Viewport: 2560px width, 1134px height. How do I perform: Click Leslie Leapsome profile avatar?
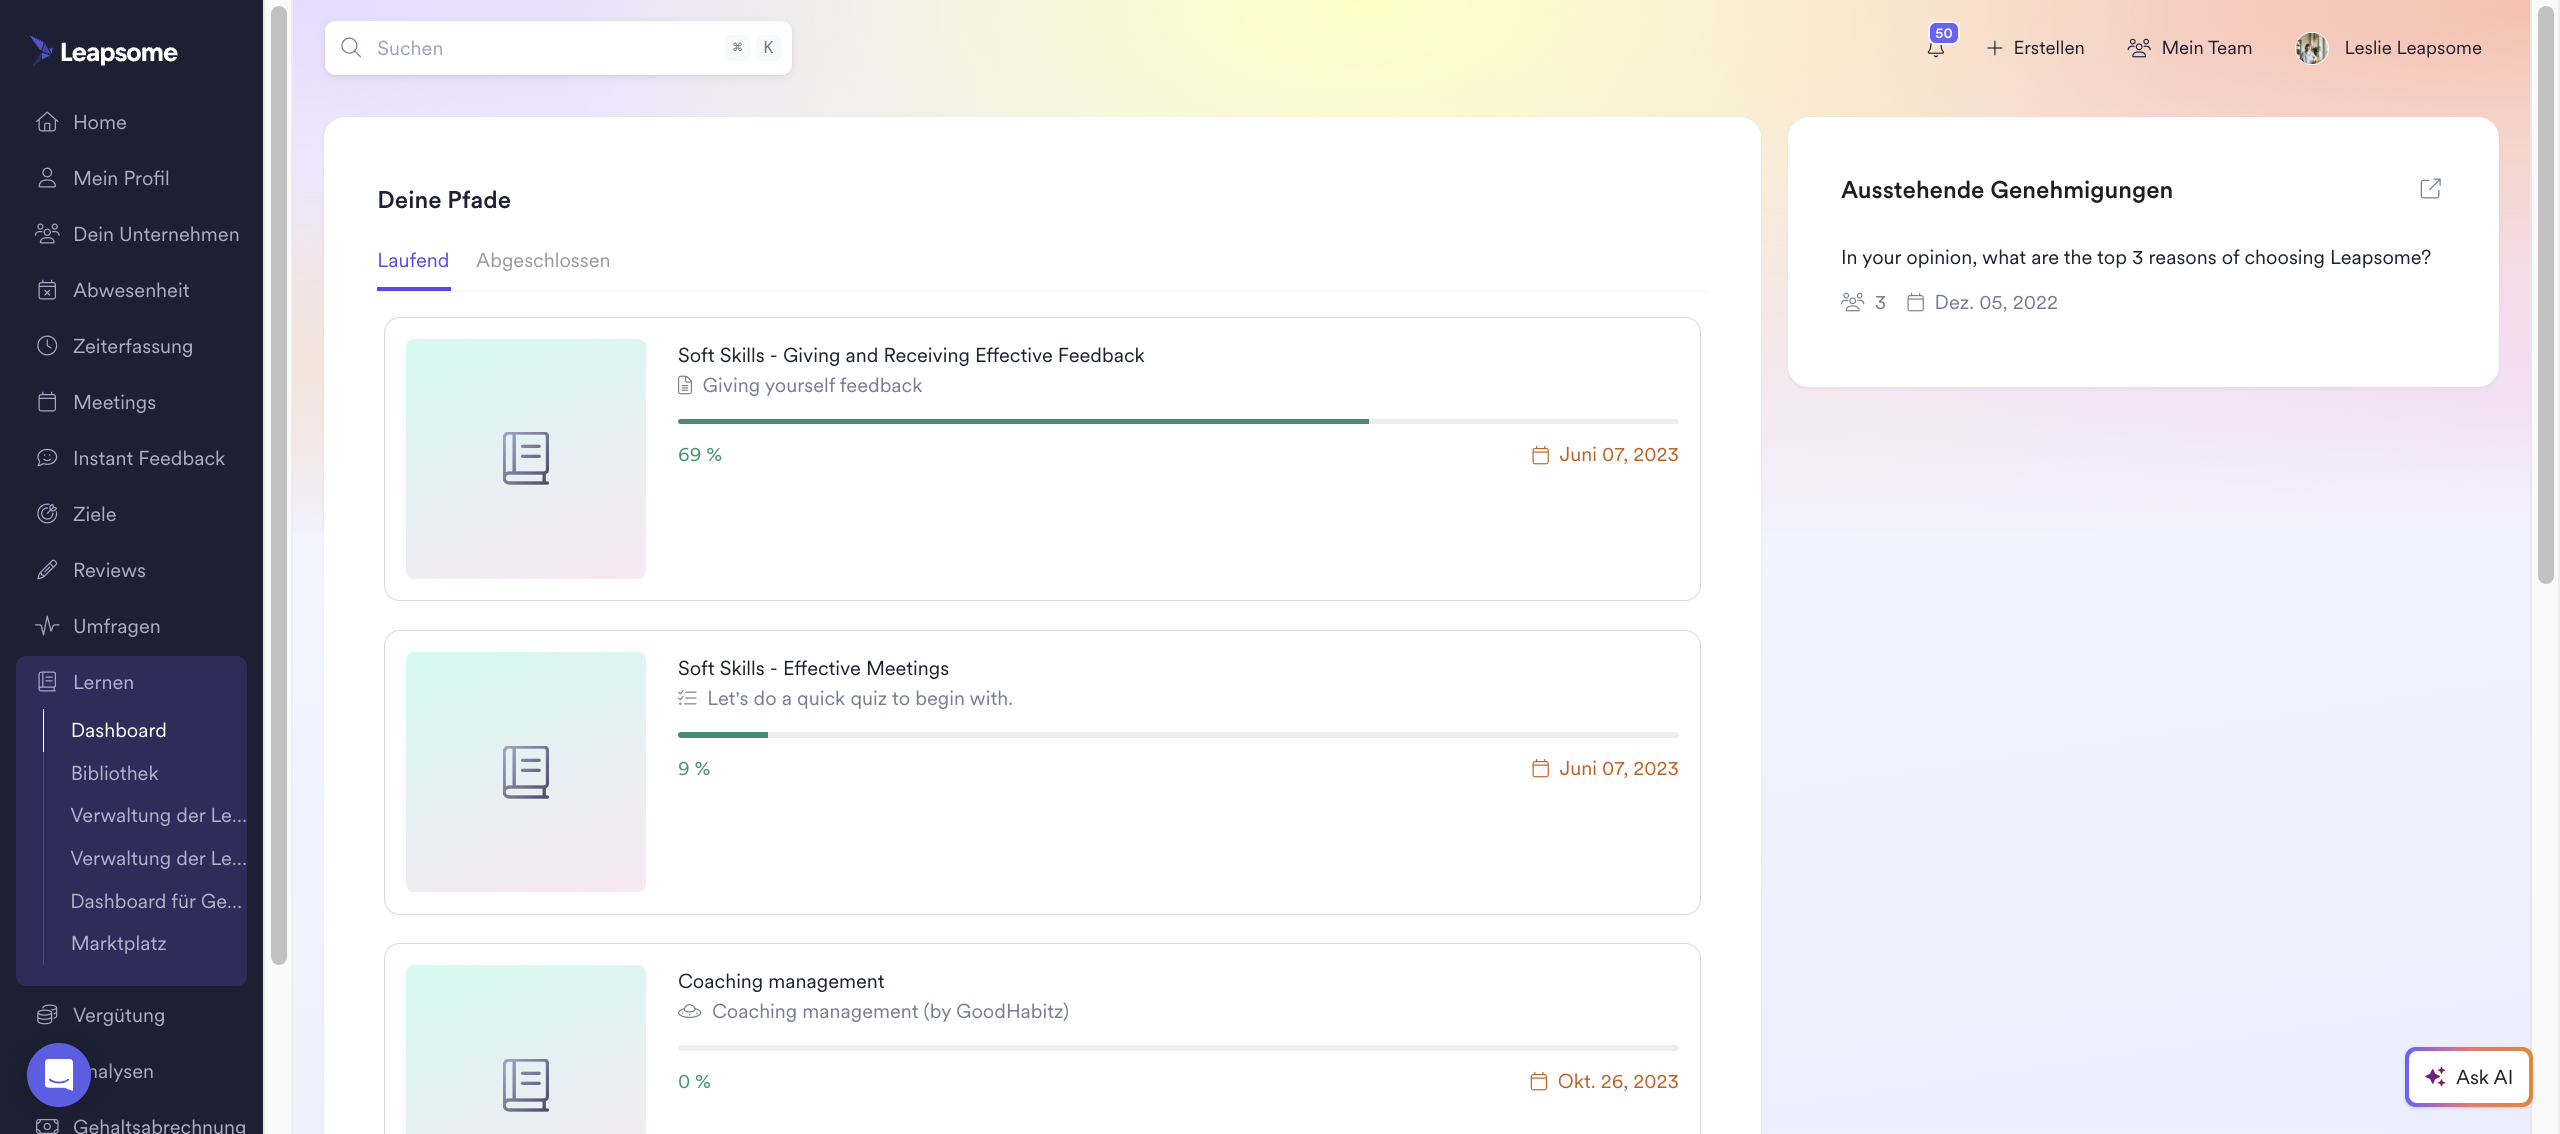(x=2311, y=48)
